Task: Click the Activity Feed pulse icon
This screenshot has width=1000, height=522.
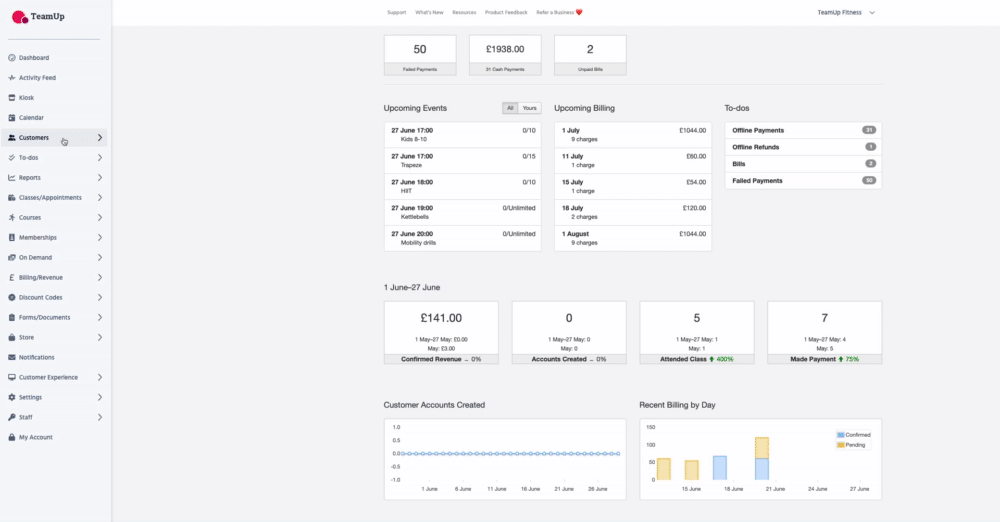Action: [x=11, y=78]
